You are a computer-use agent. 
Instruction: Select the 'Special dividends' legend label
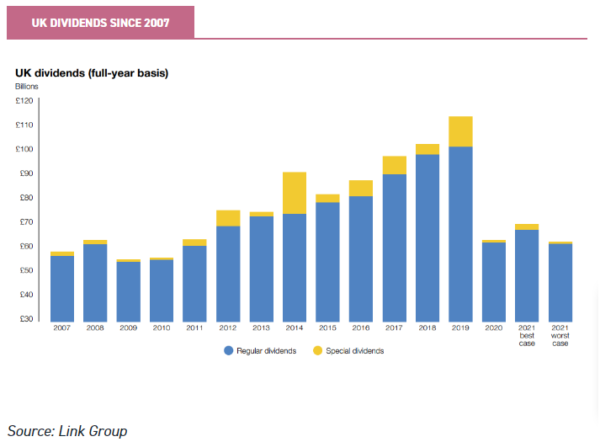point(355,351)
